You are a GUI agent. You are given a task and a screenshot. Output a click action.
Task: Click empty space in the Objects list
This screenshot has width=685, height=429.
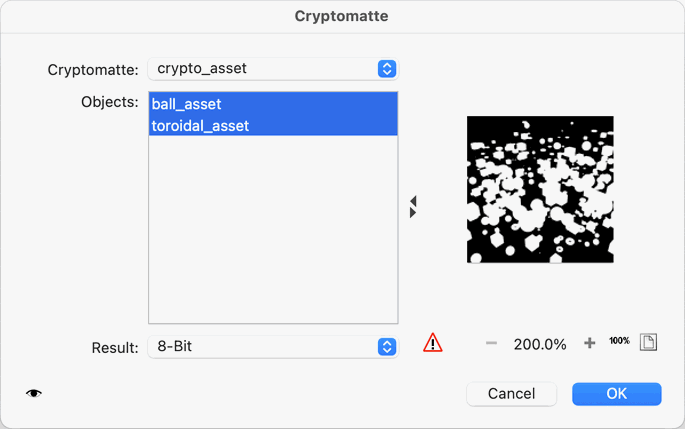(x=272, y=230)
